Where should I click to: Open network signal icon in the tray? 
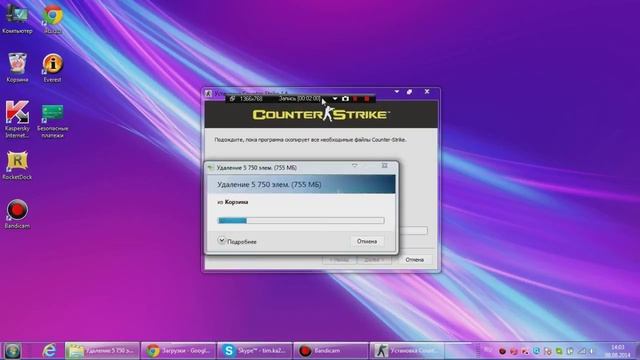(581, 351)
